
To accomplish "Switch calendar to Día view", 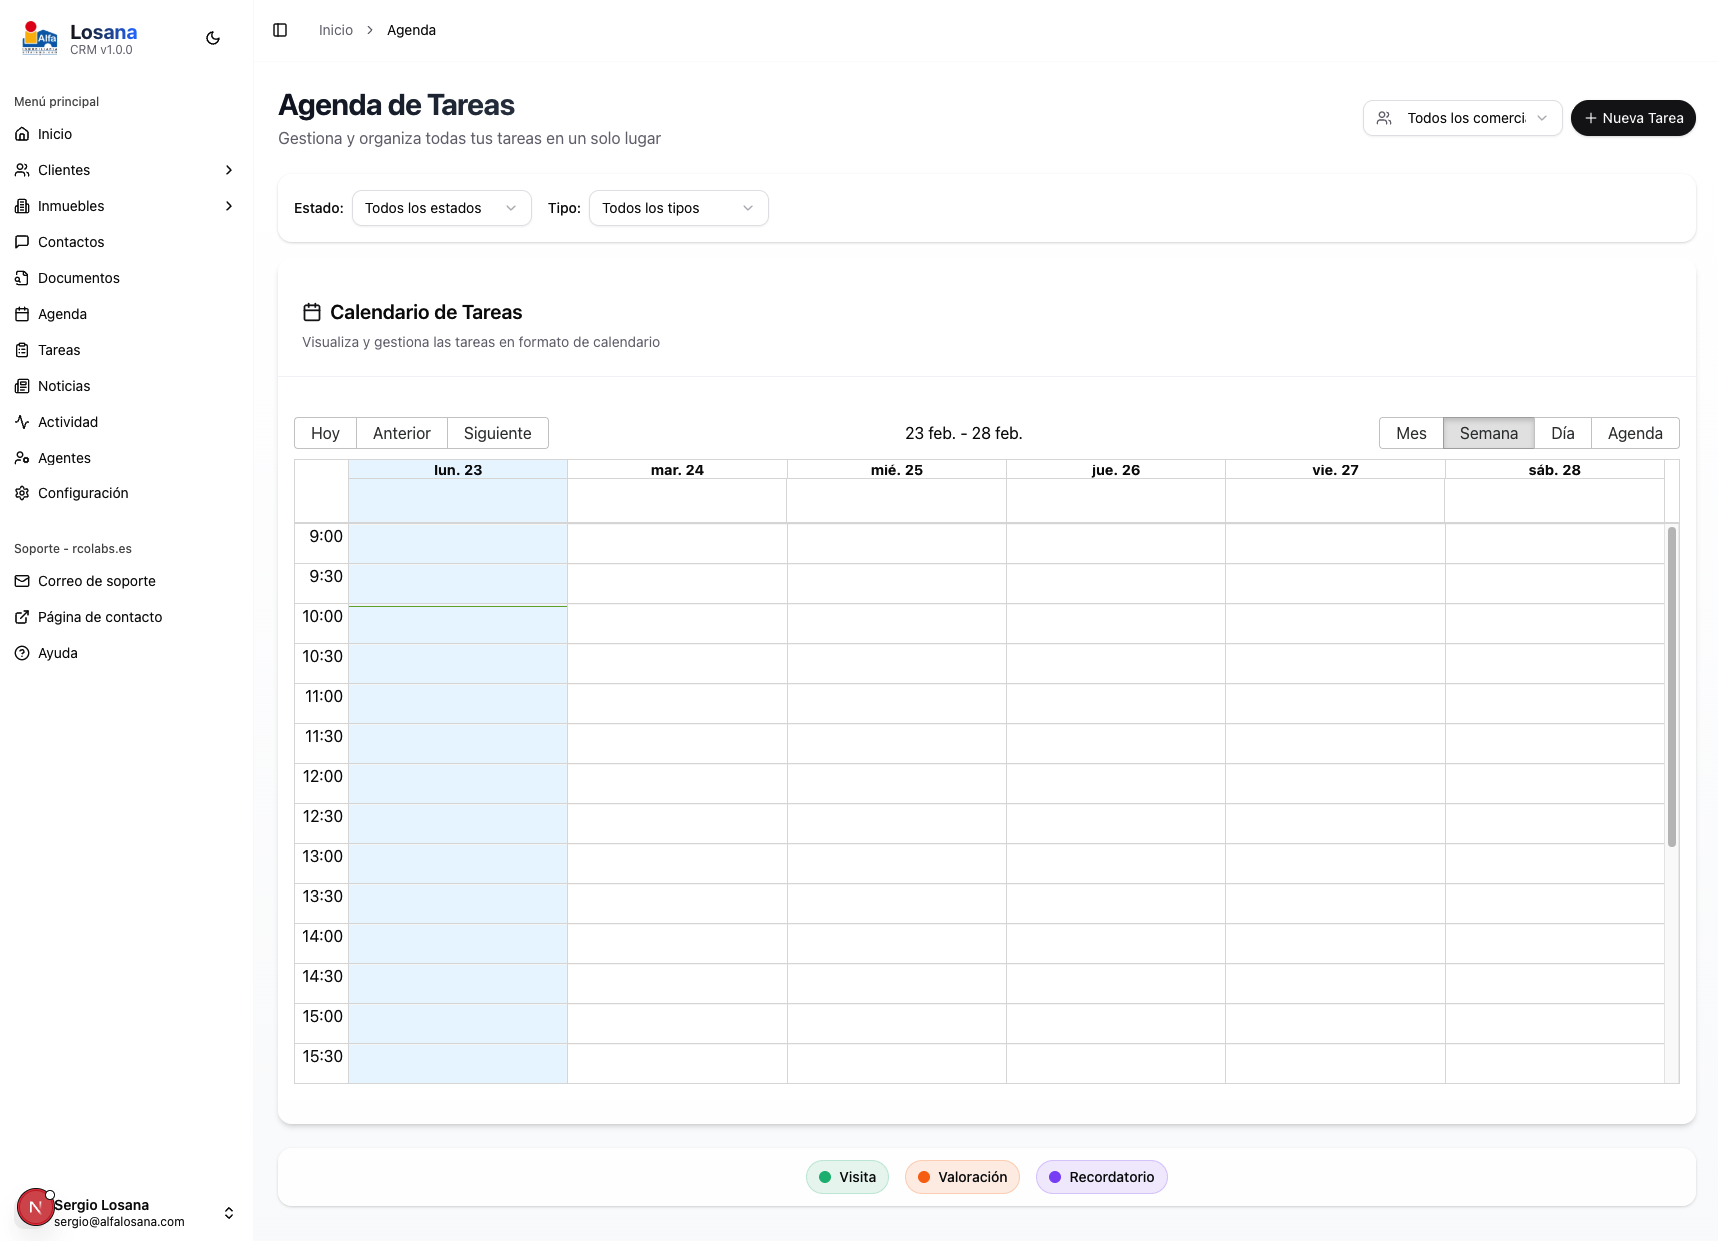I will pyautogui.click(x=1562, y=433).
